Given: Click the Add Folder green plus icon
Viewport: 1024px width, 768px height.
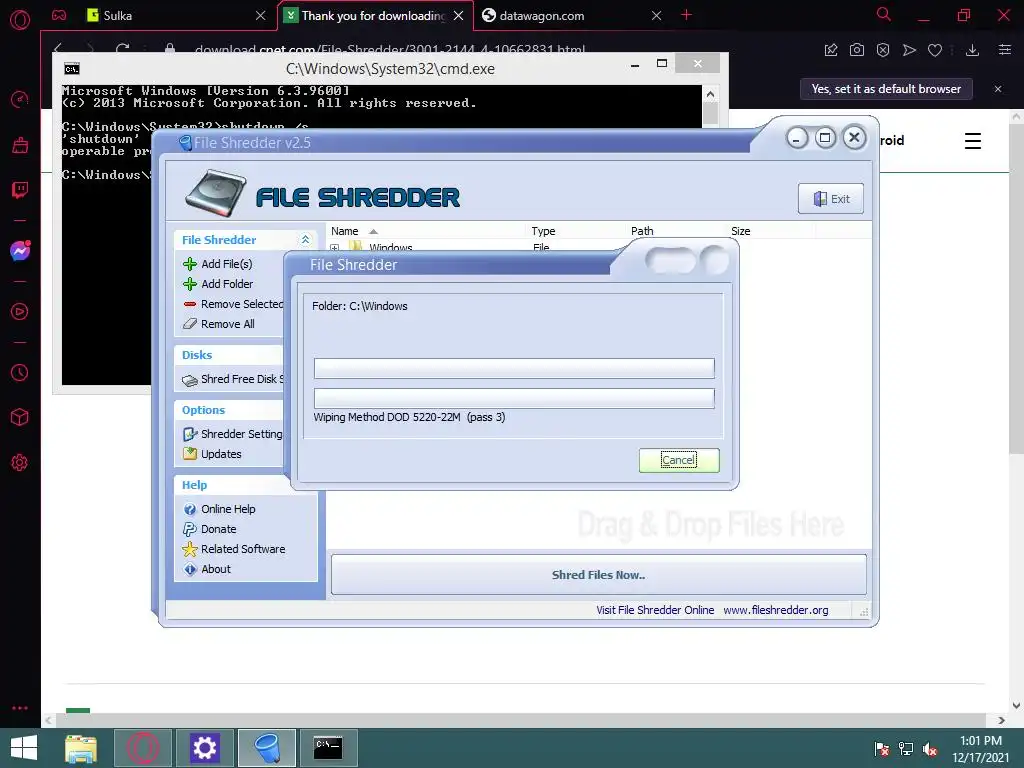Looking at the screenshot, I should [x=190, y=284].
